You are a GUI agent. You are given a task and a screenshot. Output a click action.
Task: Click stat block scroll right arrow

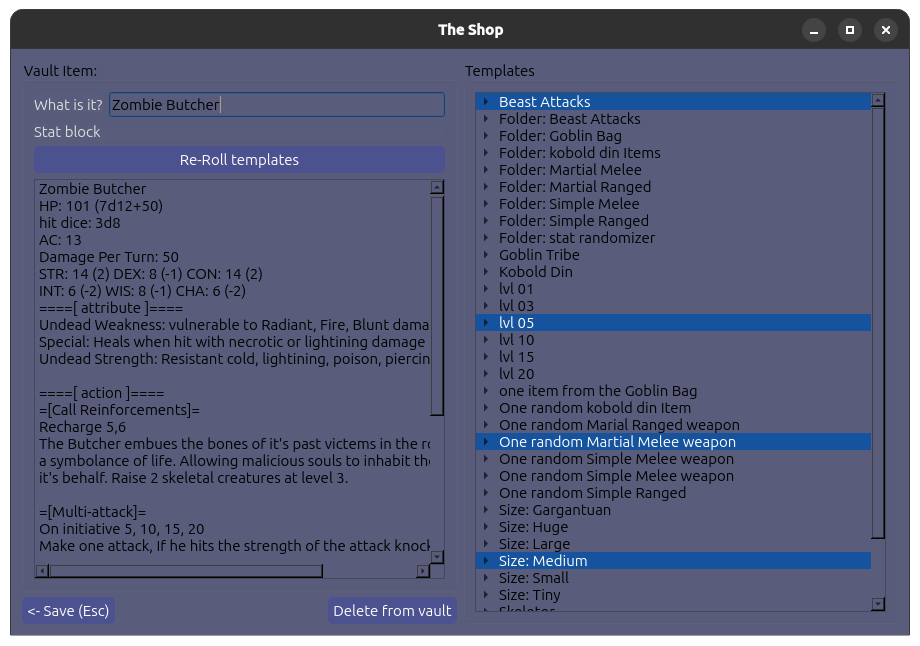click(423, 571)
